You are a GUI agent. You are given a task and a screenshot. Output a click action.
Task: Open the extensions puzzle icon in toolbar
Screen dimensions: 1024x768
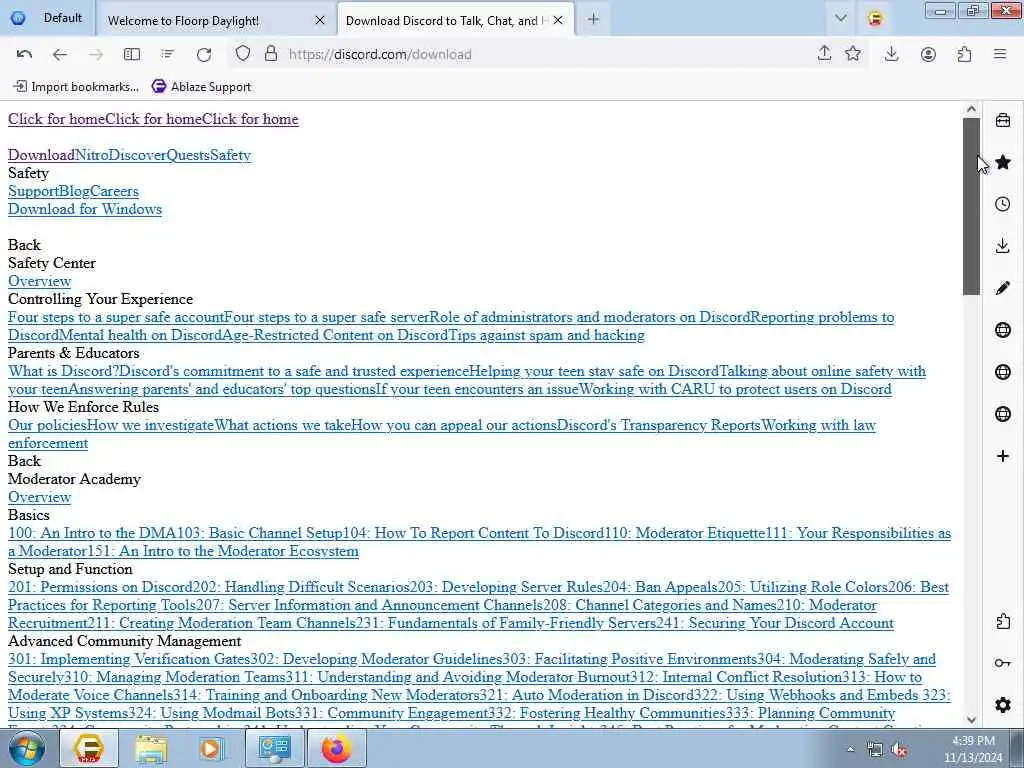pos(965,54)
